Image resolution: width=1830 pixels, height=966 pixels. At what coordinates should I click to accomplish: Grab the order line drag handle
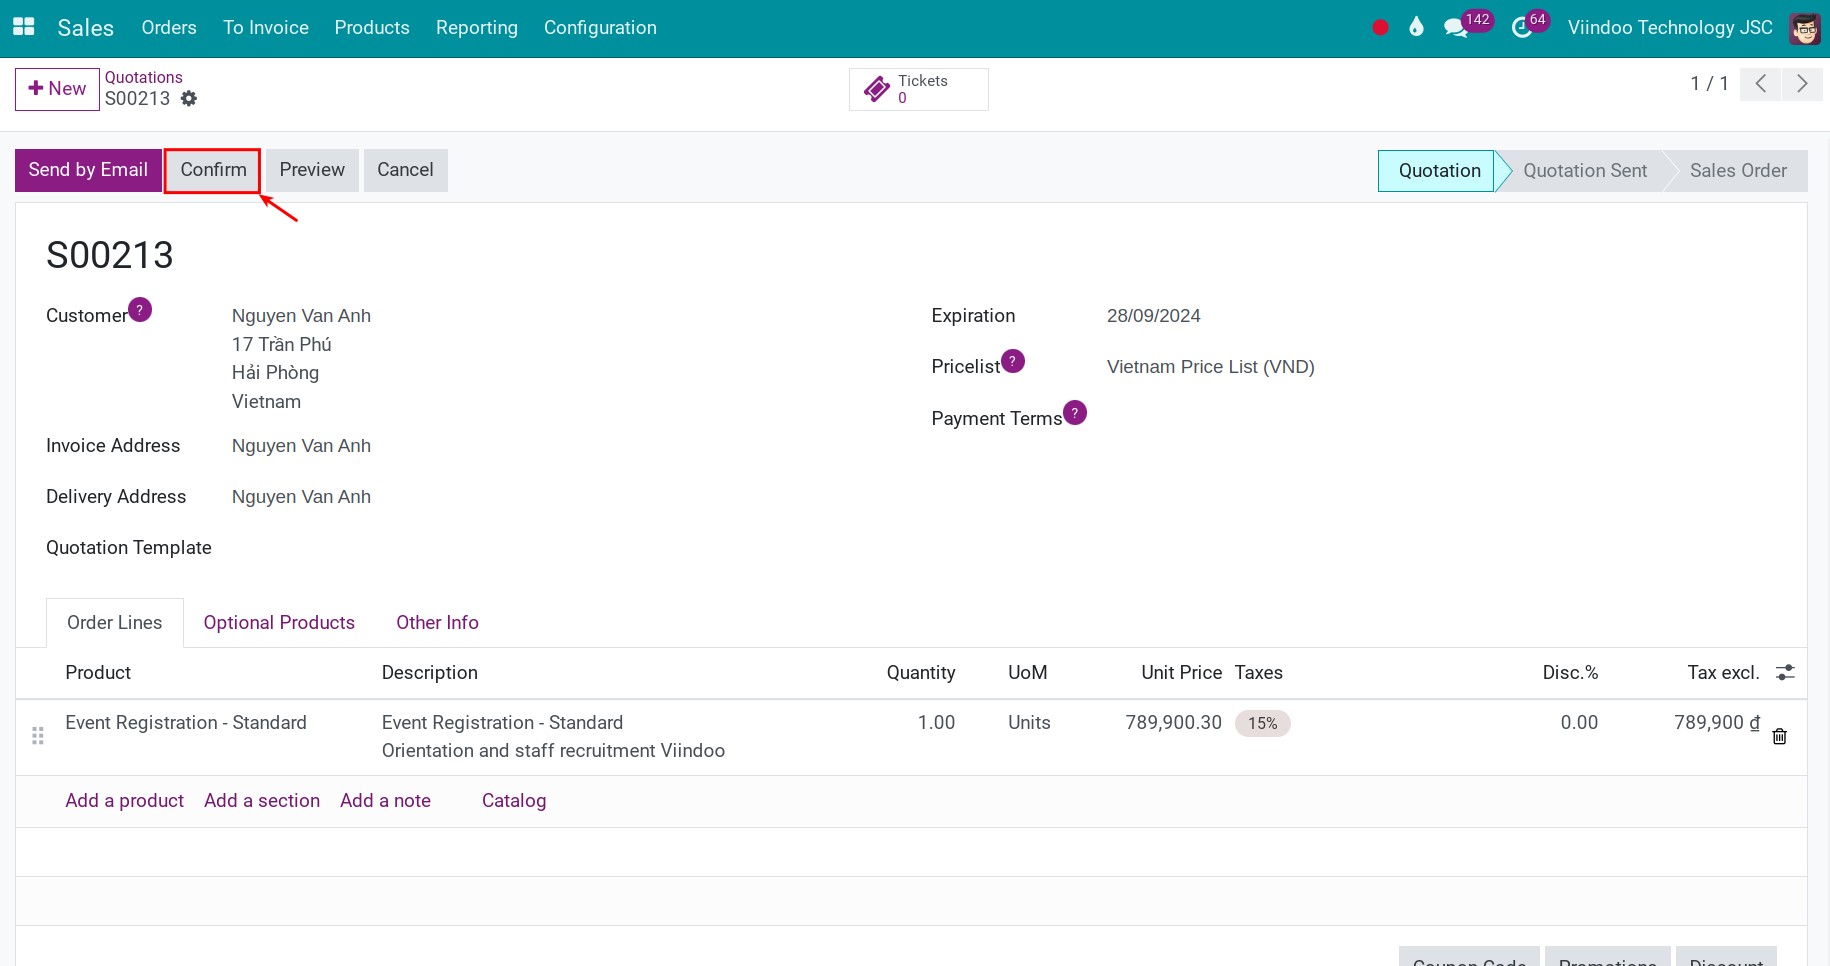[38, 736]
